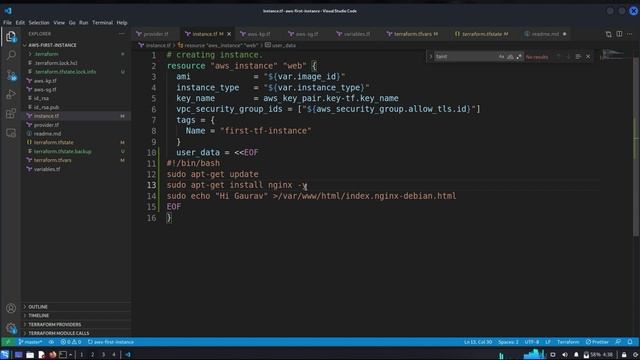Open errors and warnings in status bar
Viewport: 640px width, 360px height.
pyautogui.click(x=71, y=342)
